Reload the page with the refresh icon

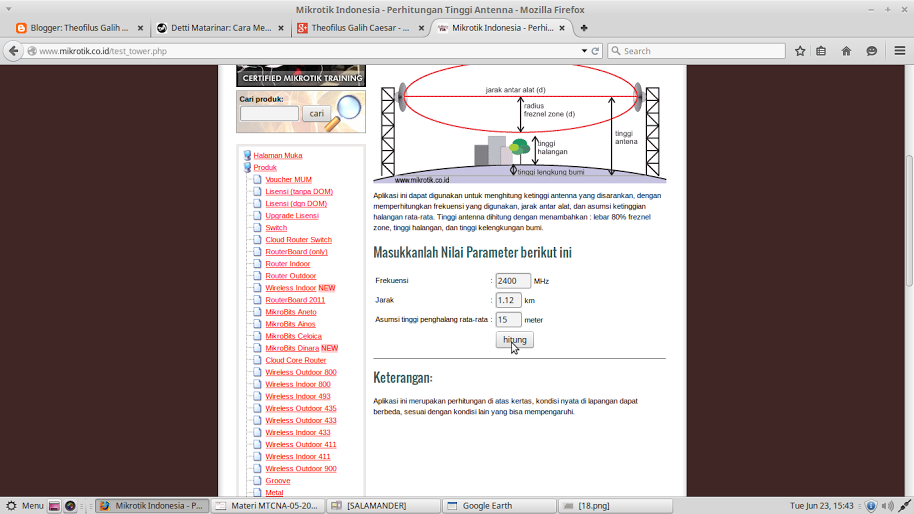[x=595, y=51]
